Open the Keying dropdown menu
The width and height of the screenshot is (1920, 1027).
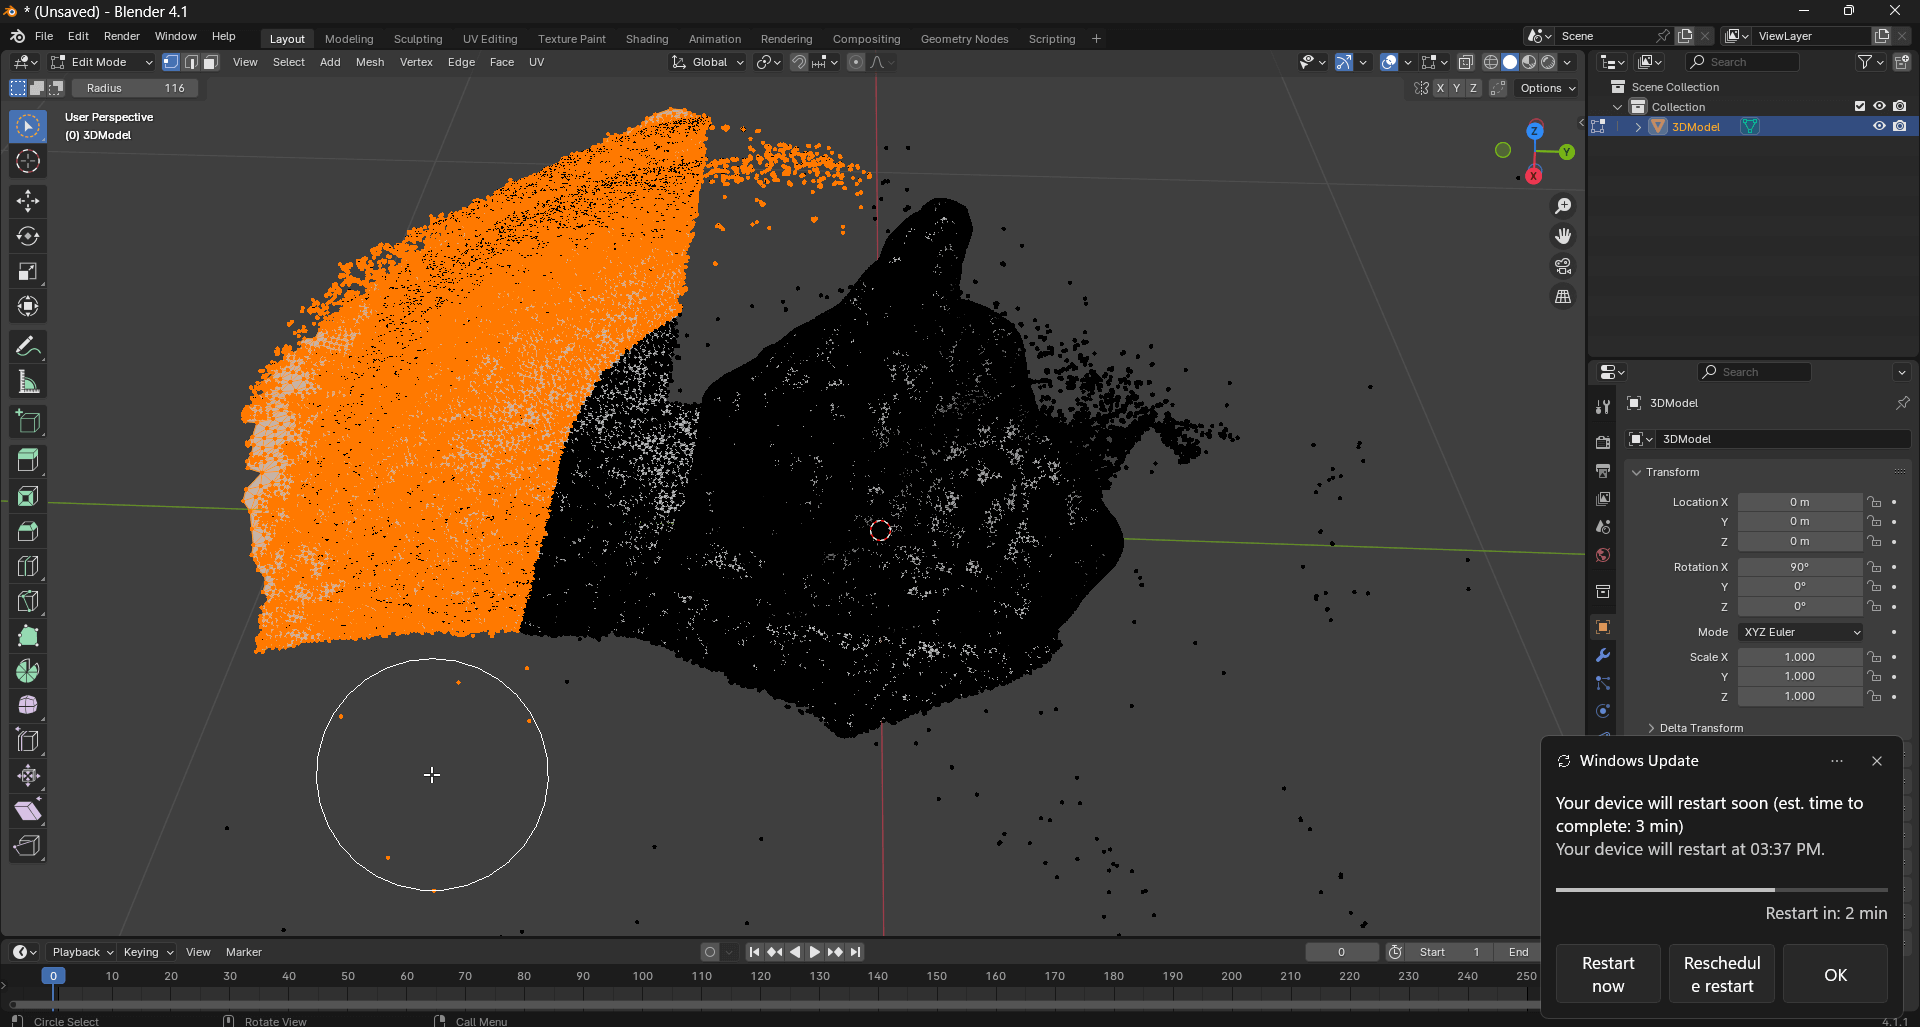click(x=147, y=952)
